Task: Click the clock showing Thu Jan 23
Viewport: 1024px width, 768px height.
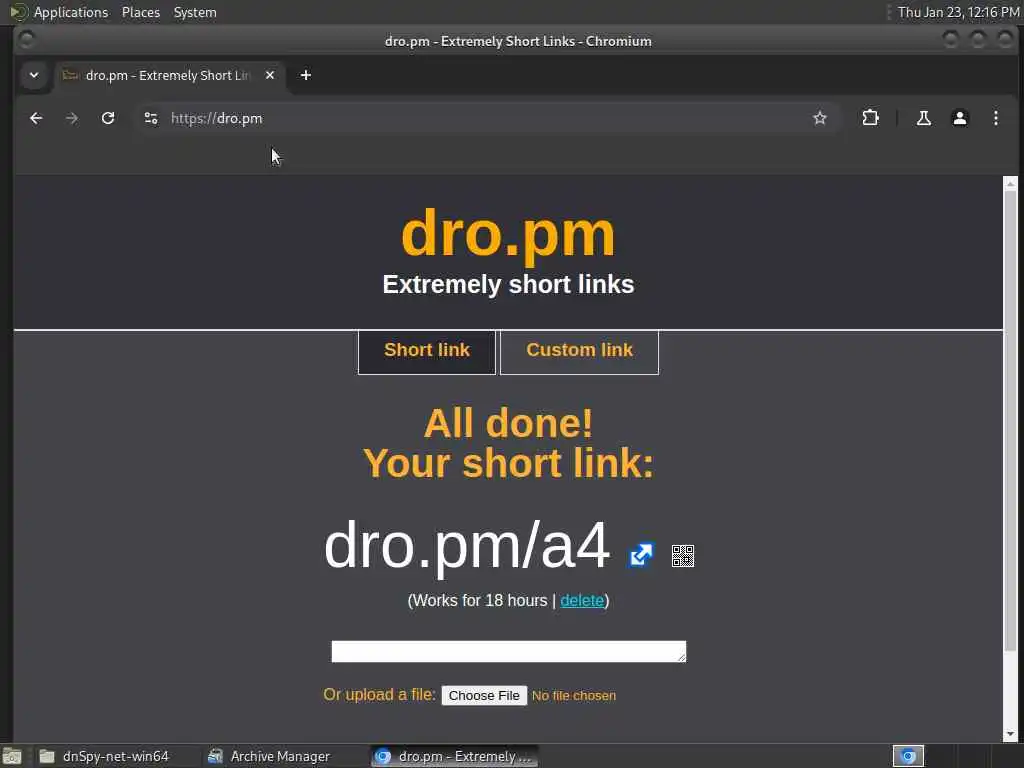Action: 958,12
